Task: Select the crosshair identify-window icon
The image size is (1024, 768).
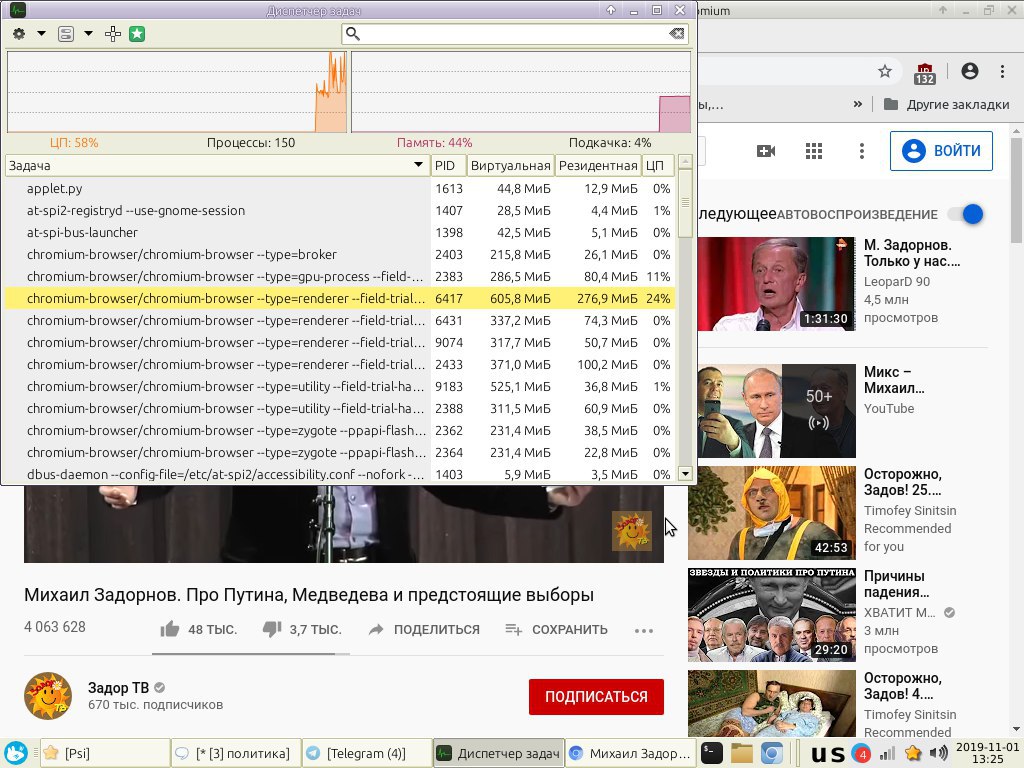Action: click(113, 34)
